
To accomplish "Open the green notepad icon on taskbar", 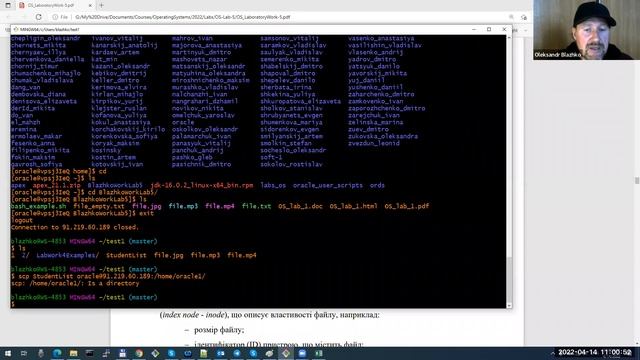I will 204,353.
